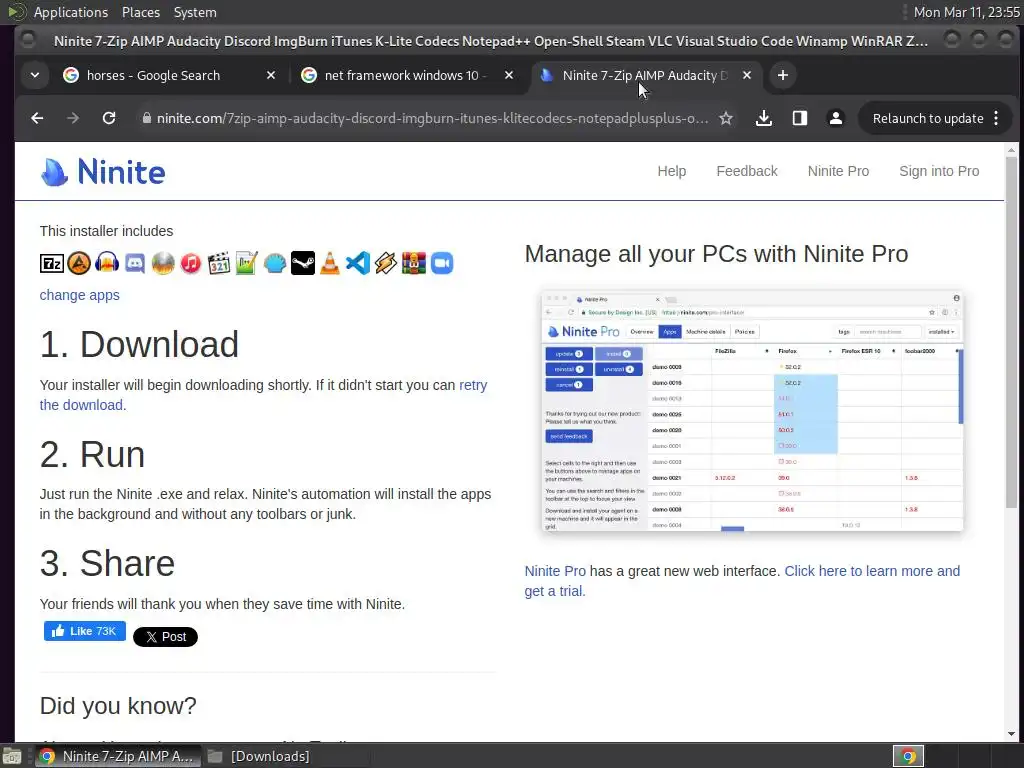1024x768 pixels.
Task: Open the Applications menu
Action: (x=71, y=12)
